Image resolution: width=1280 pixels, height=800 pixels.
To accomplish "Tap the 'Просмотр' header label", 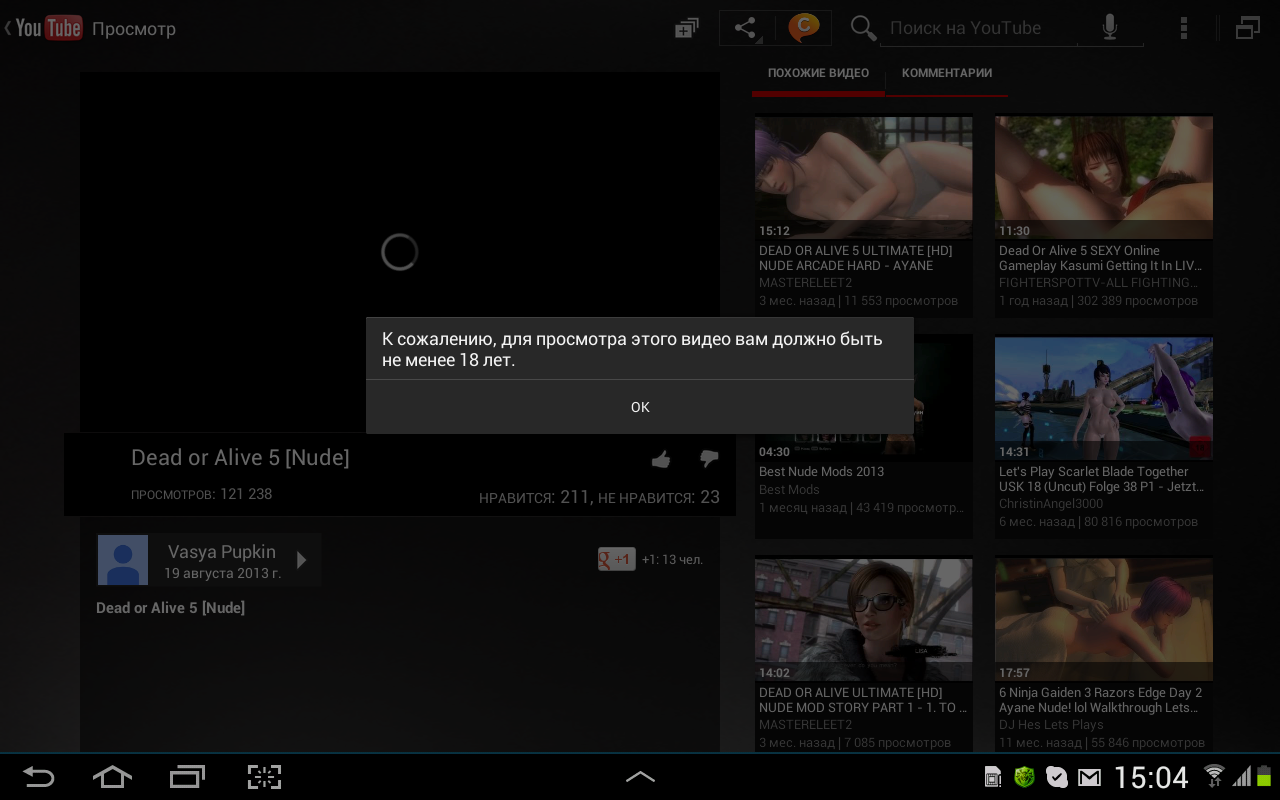I will pos(134,29).
